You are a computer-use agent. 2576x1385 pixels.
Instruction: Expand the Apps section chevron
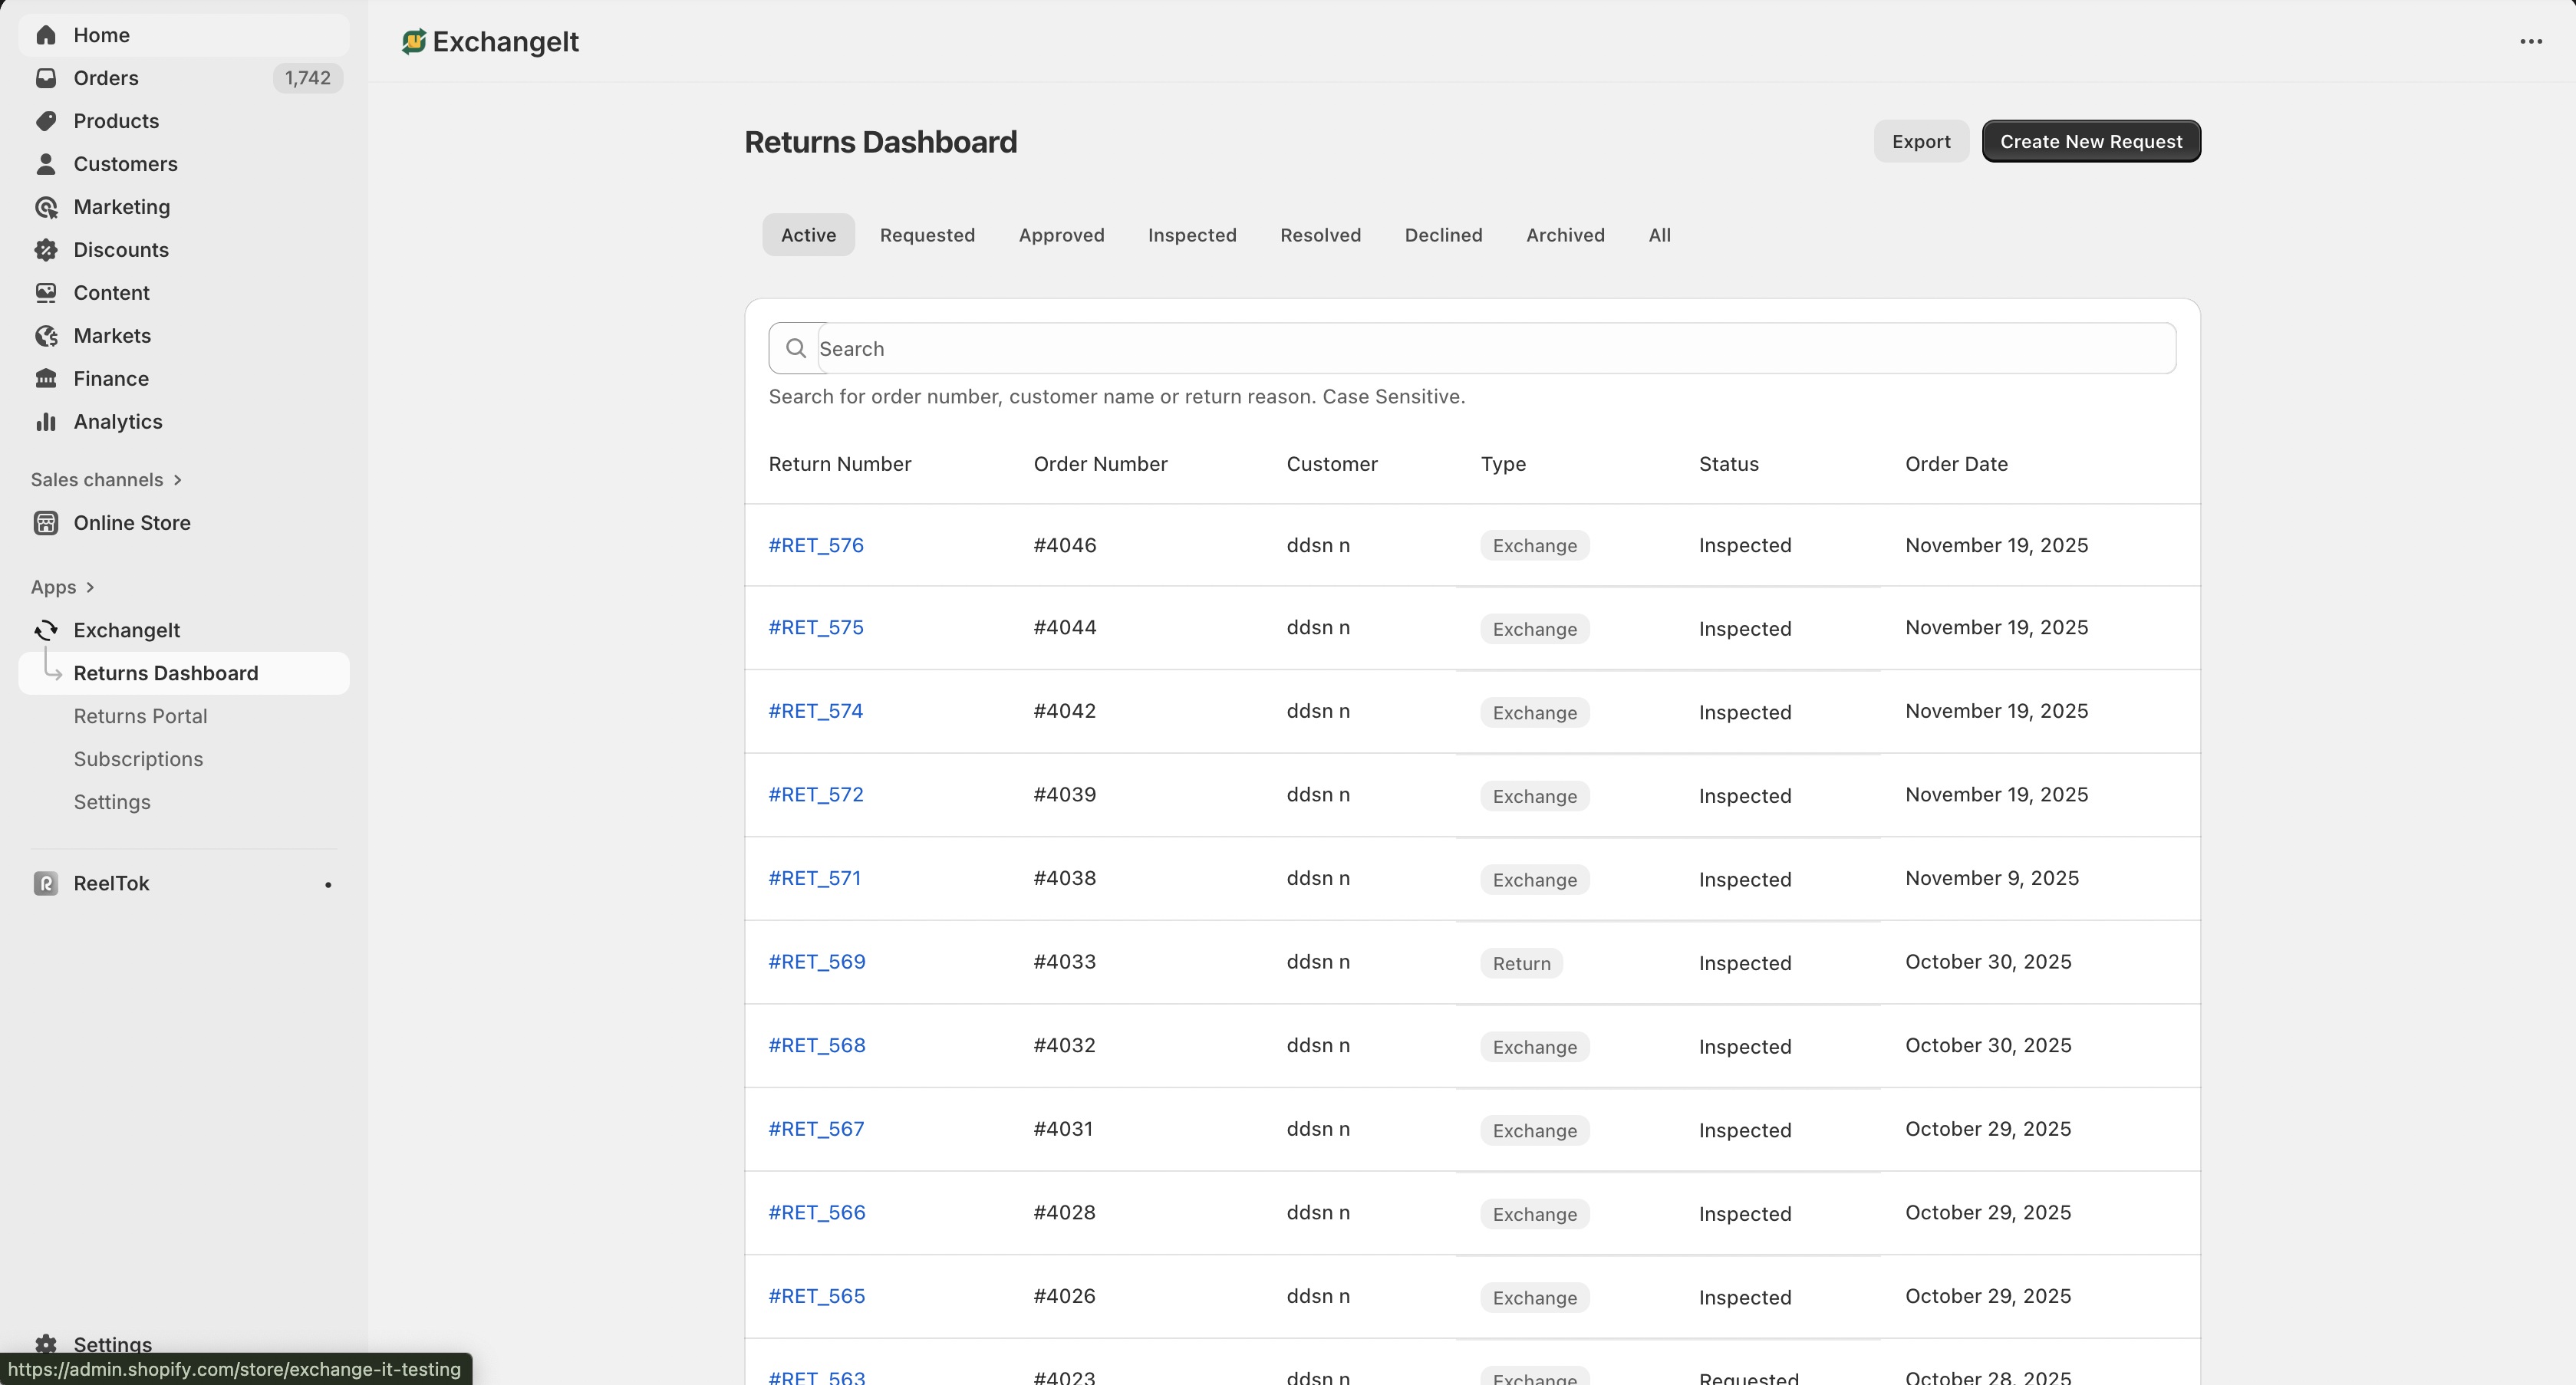tap(90, 587)
